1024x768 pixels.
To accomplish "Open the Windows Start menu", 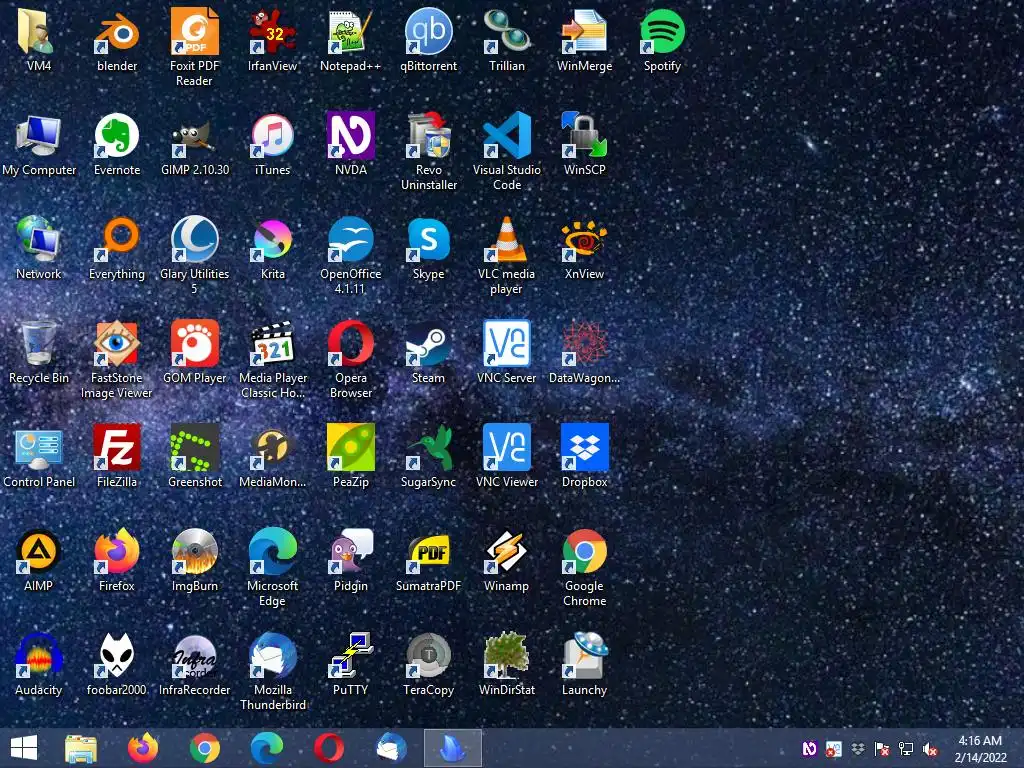I will coord(24,748).
